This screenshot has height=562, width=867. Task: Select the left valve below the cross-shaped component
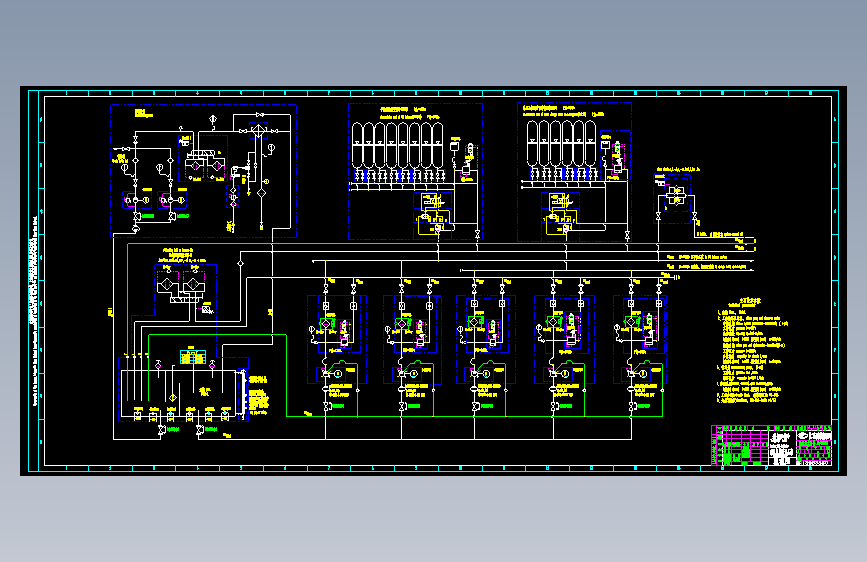tap(658, 216)
